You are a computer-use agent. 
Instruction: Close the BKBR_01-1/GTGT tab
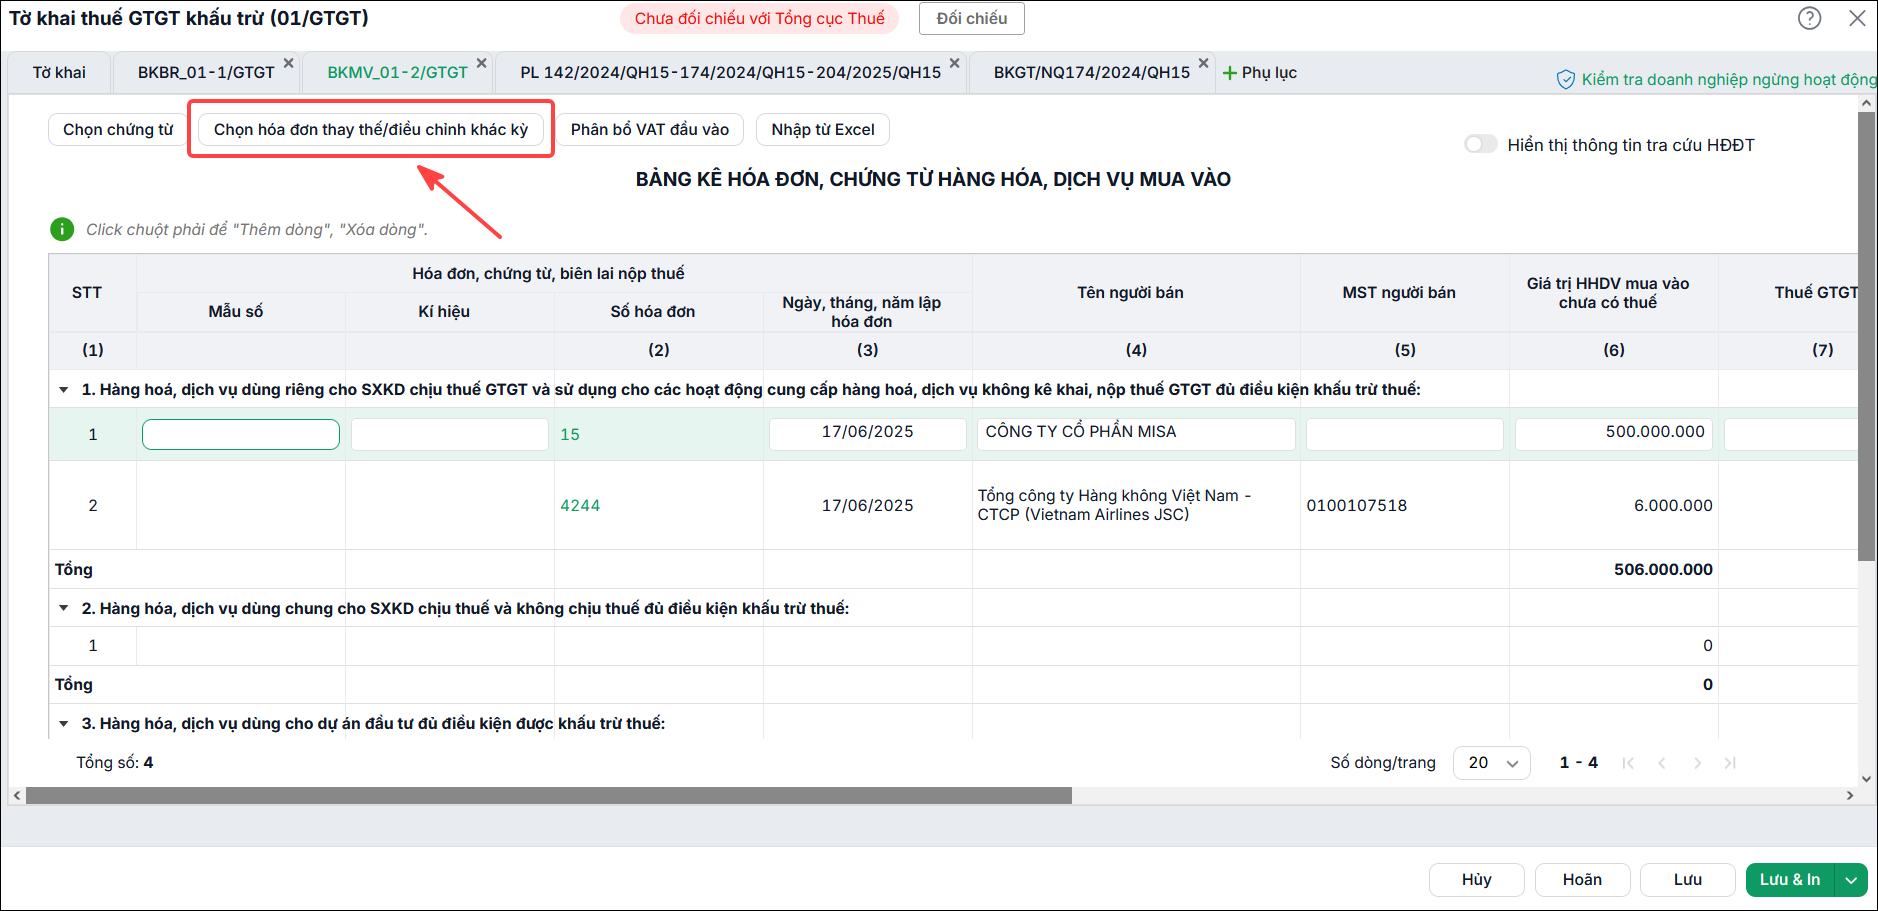tap(288, 63)
